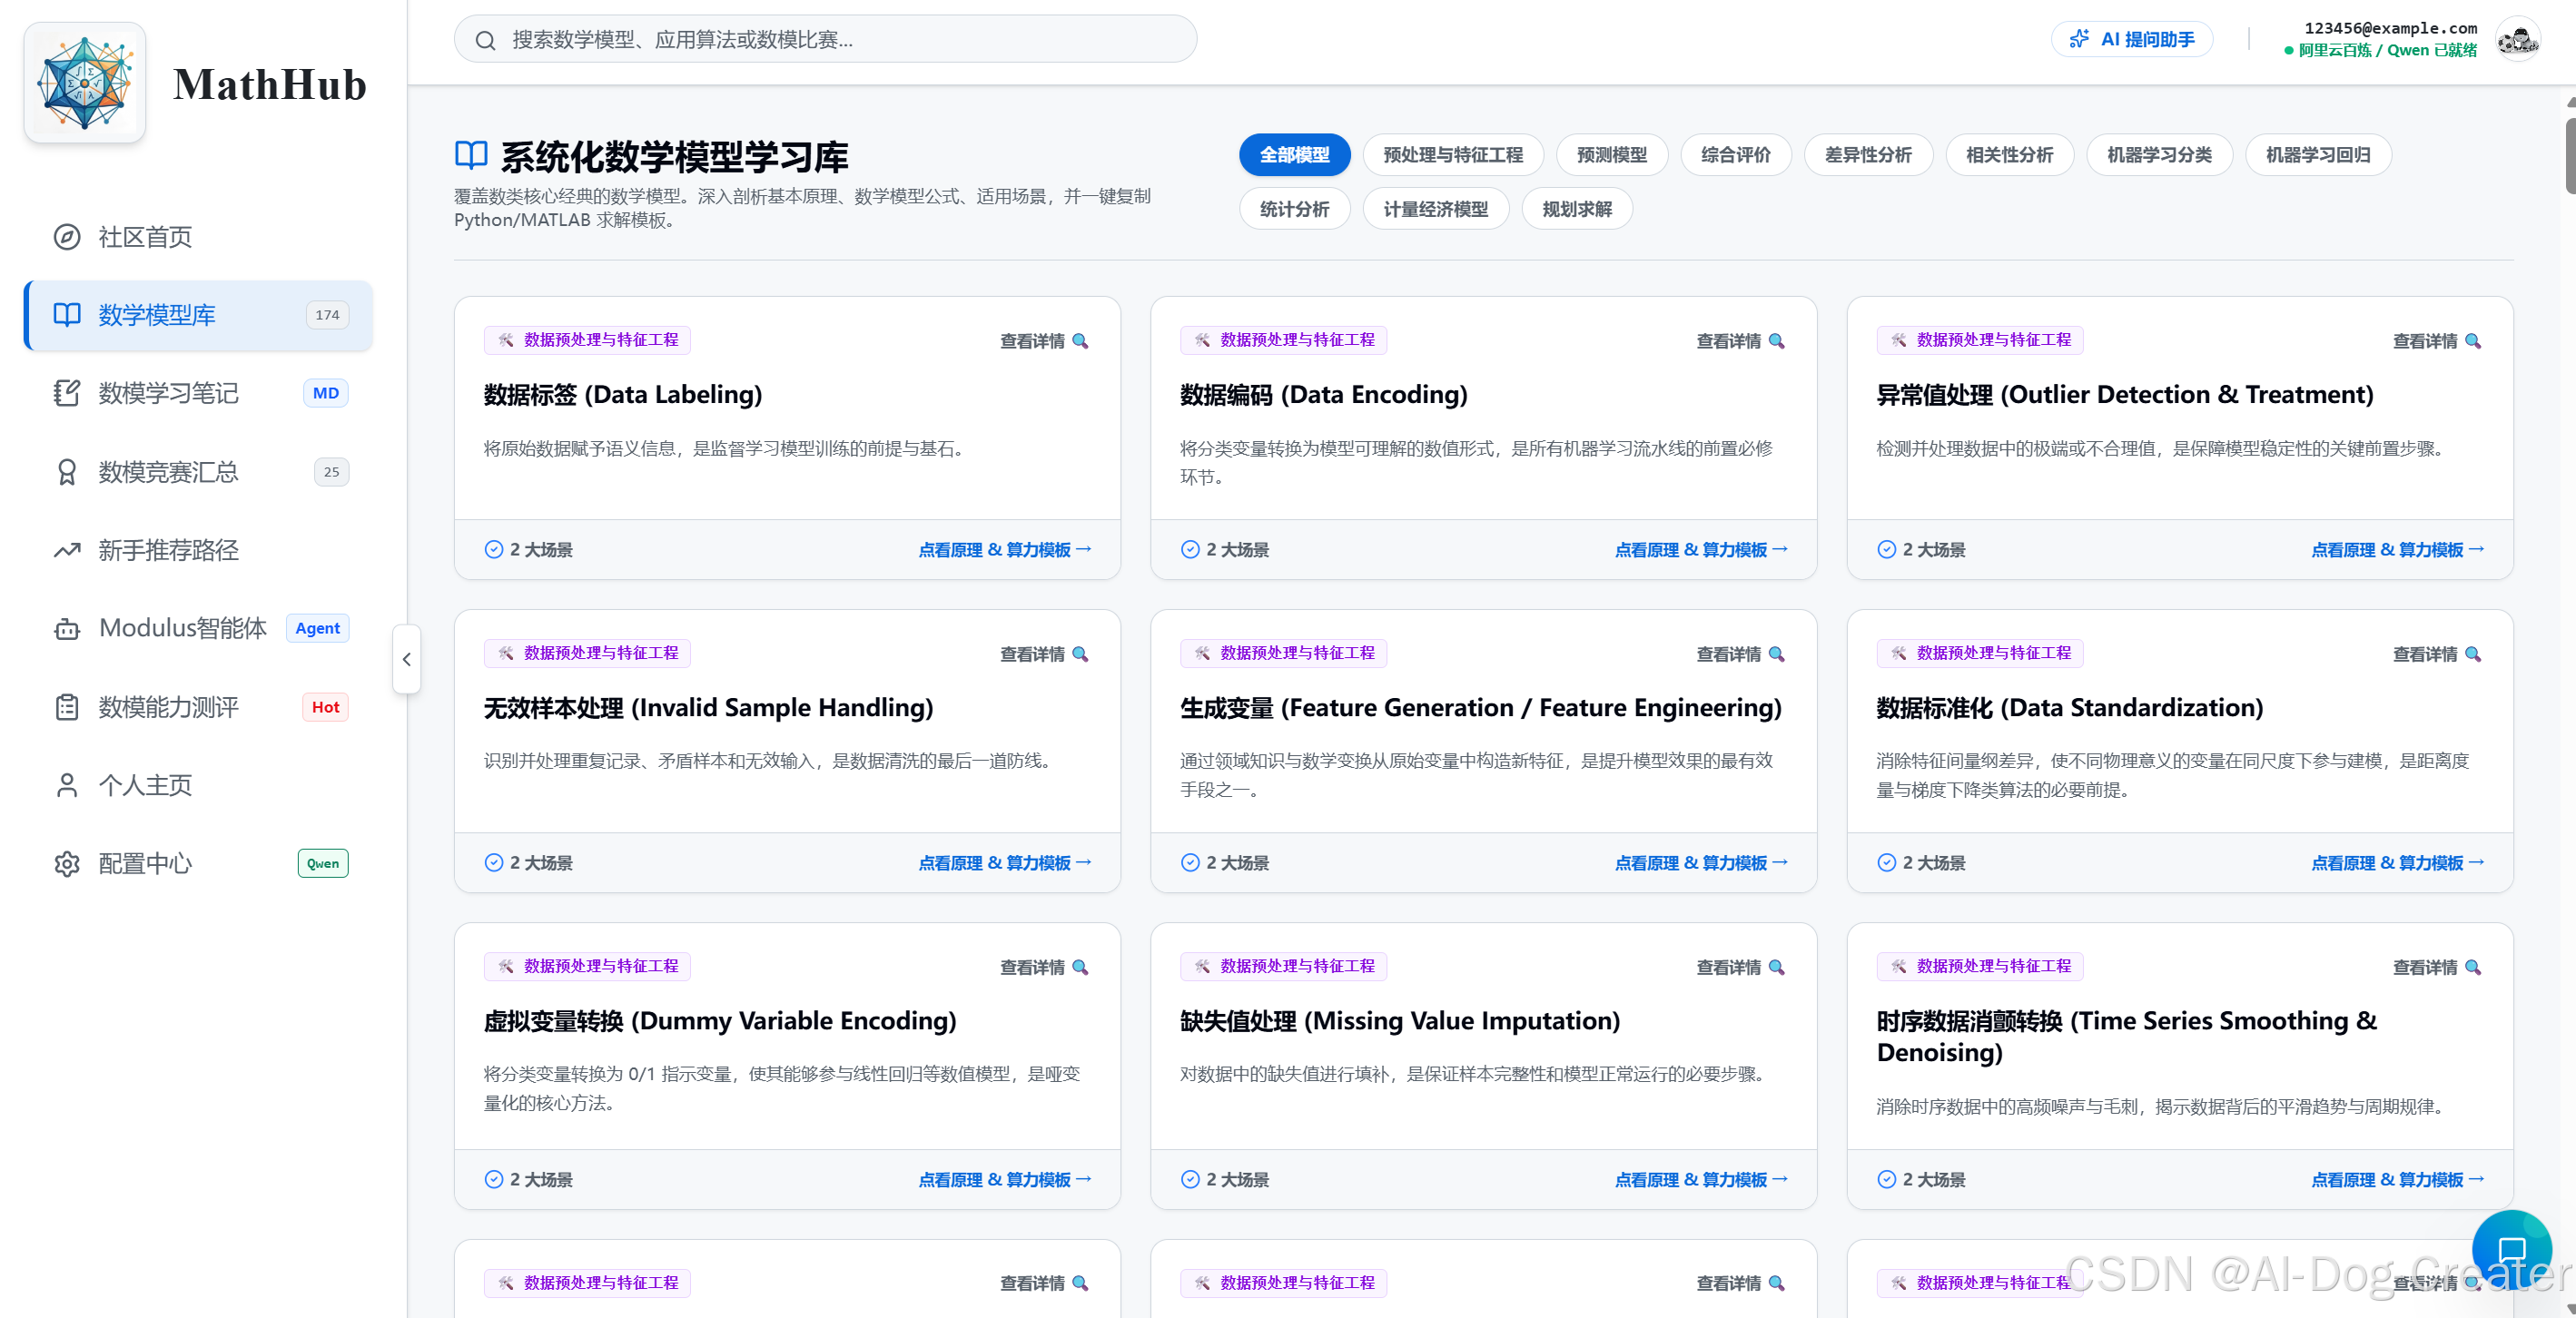Screen dimensions: 2576x1318
Task: Click the 123456@example.com account text
Action: click(2391, 28)
